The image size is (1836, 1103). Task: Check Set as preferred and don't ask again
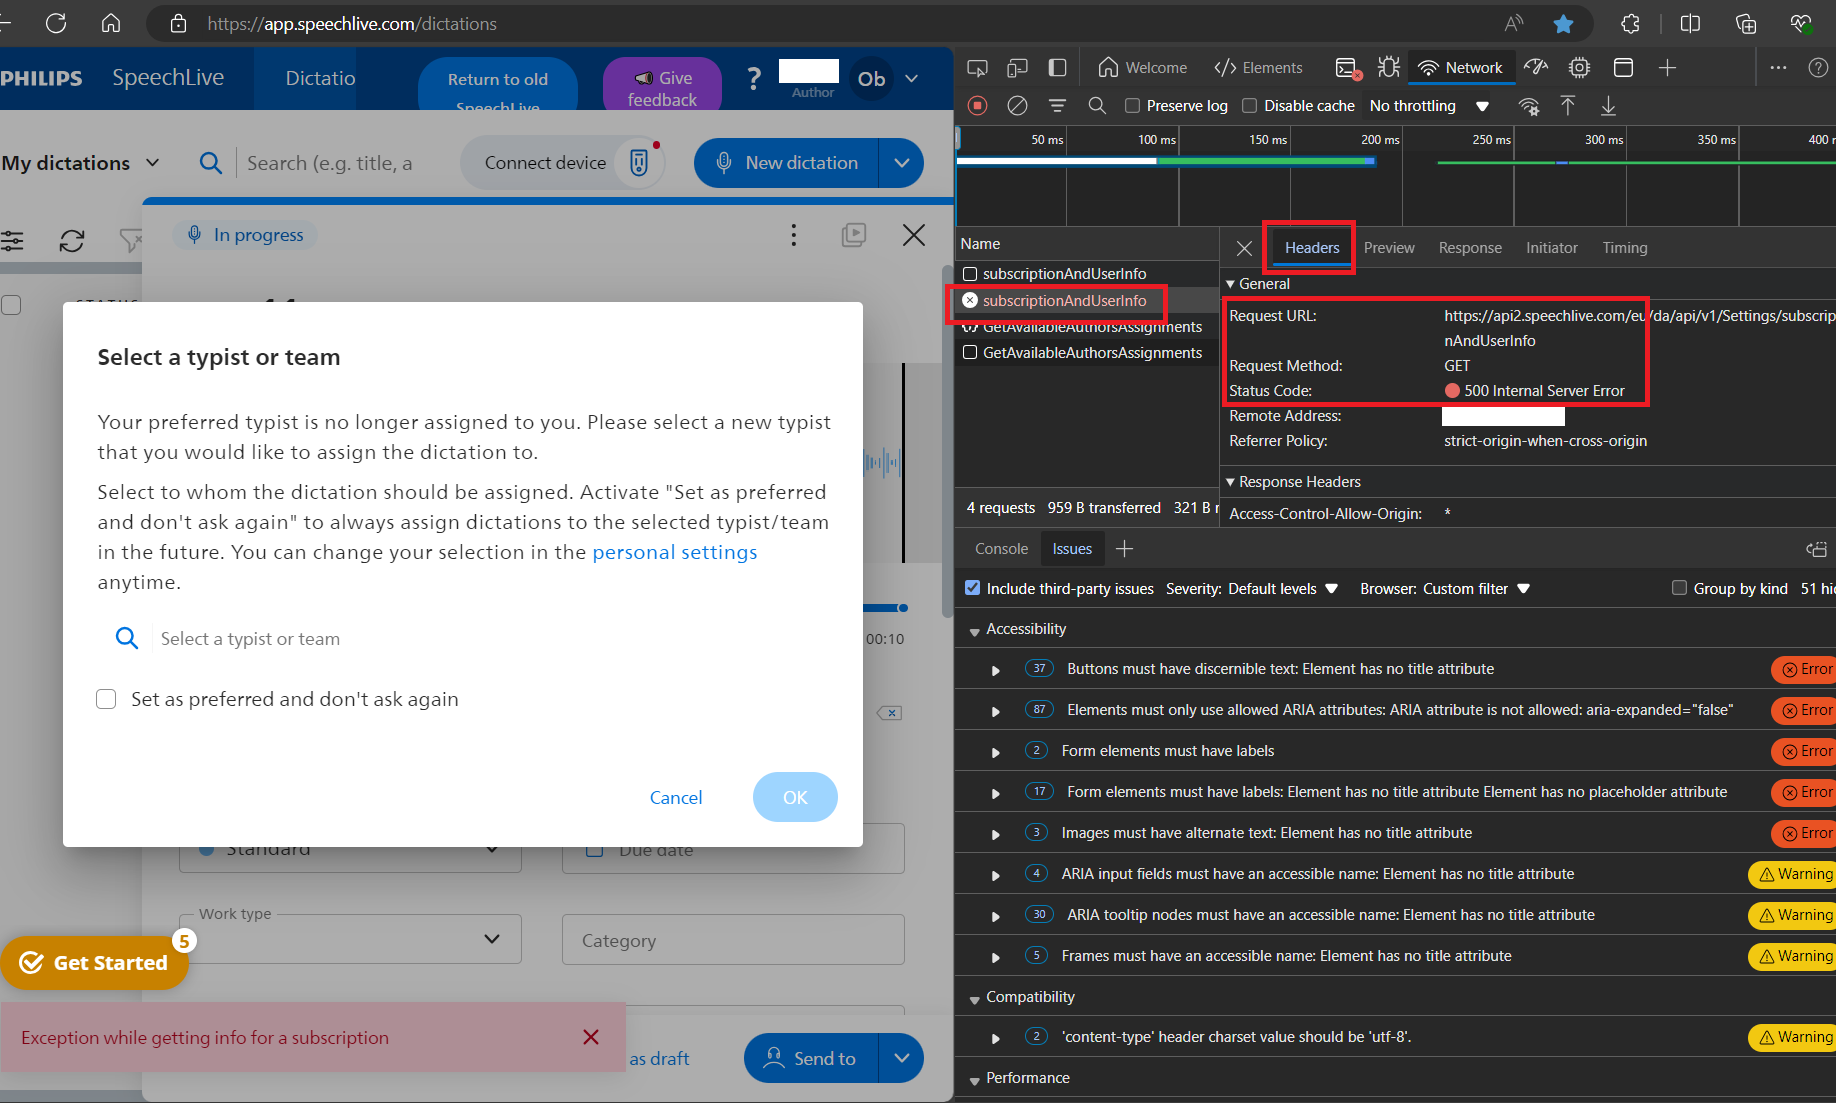point(106,699)
